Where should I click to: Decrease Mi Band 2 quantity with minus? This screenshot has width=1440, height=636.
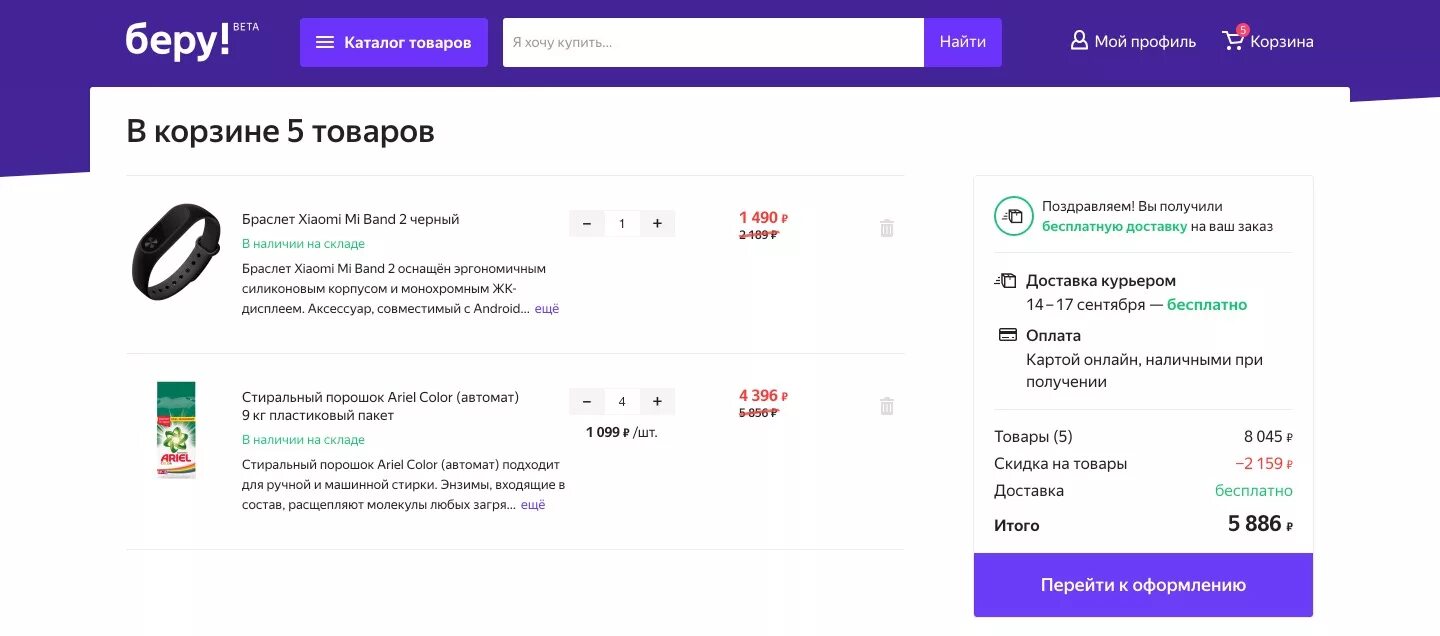(x=587, y=224)
